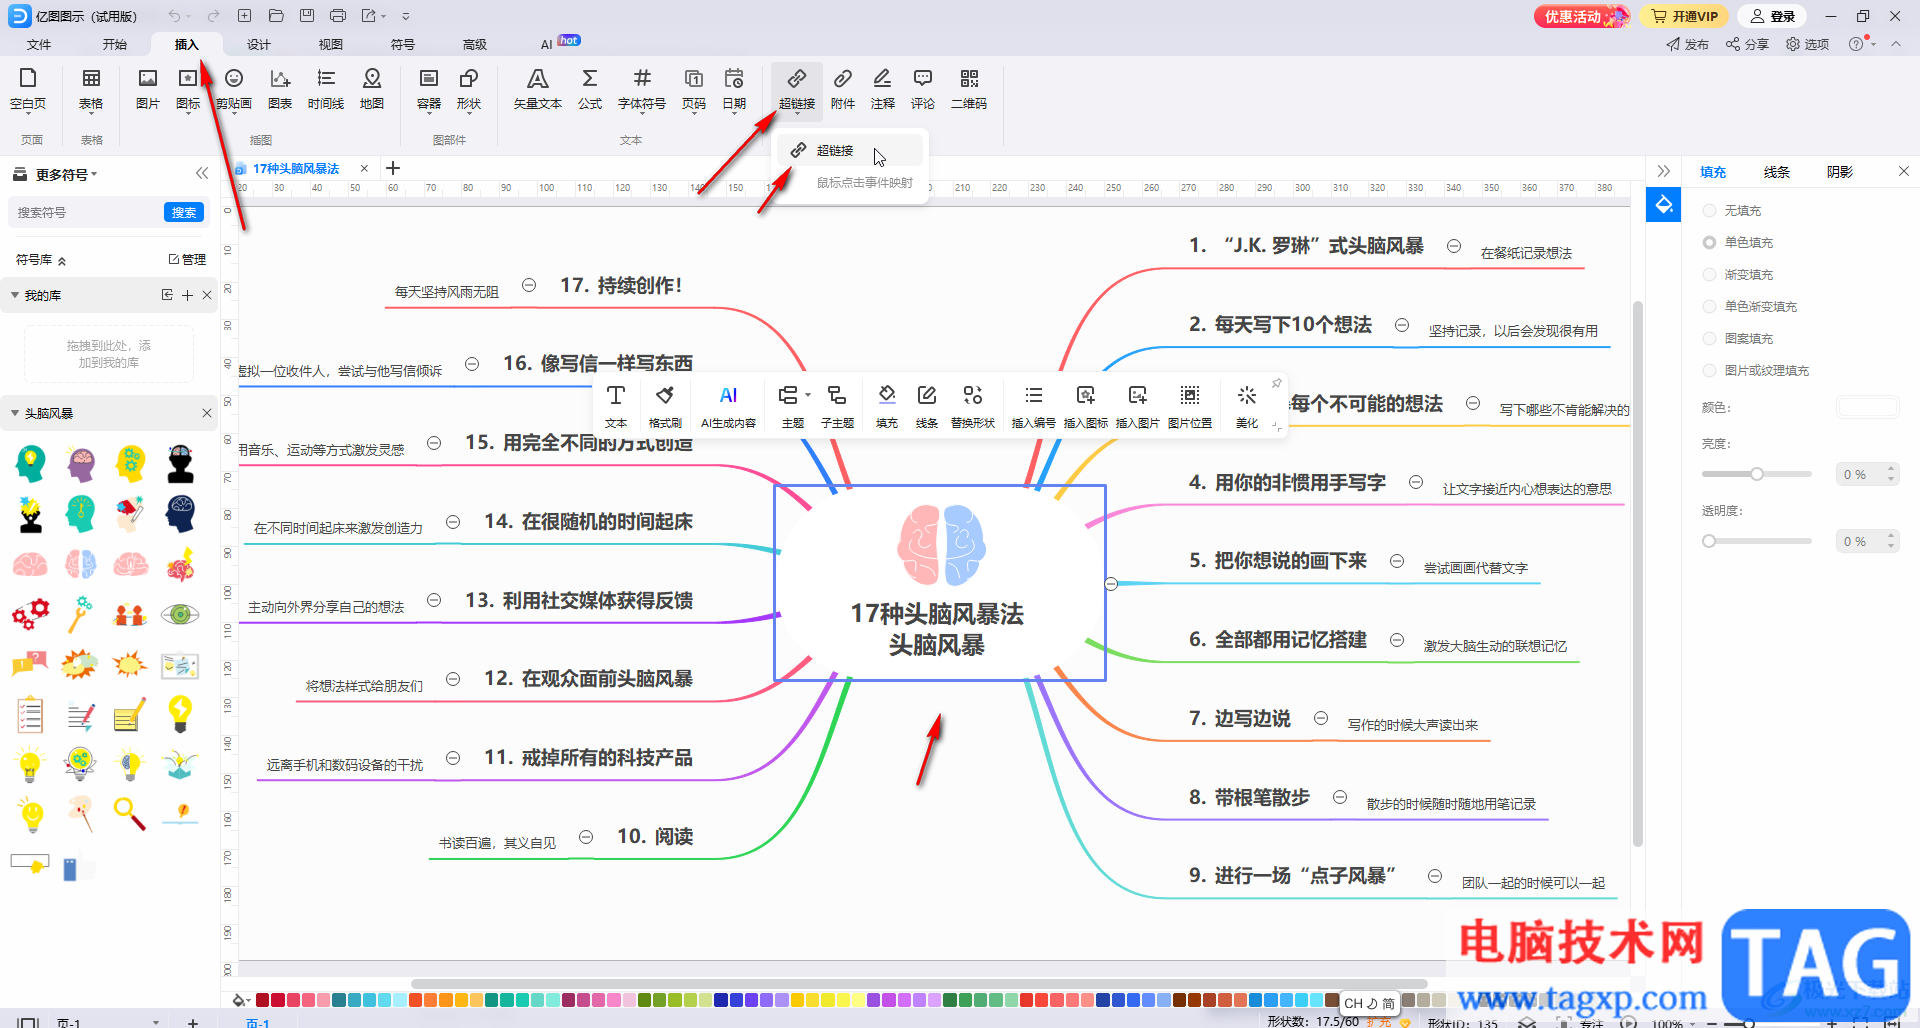Open the quick access toolbar customize dropdown

[x=406, y=16]
